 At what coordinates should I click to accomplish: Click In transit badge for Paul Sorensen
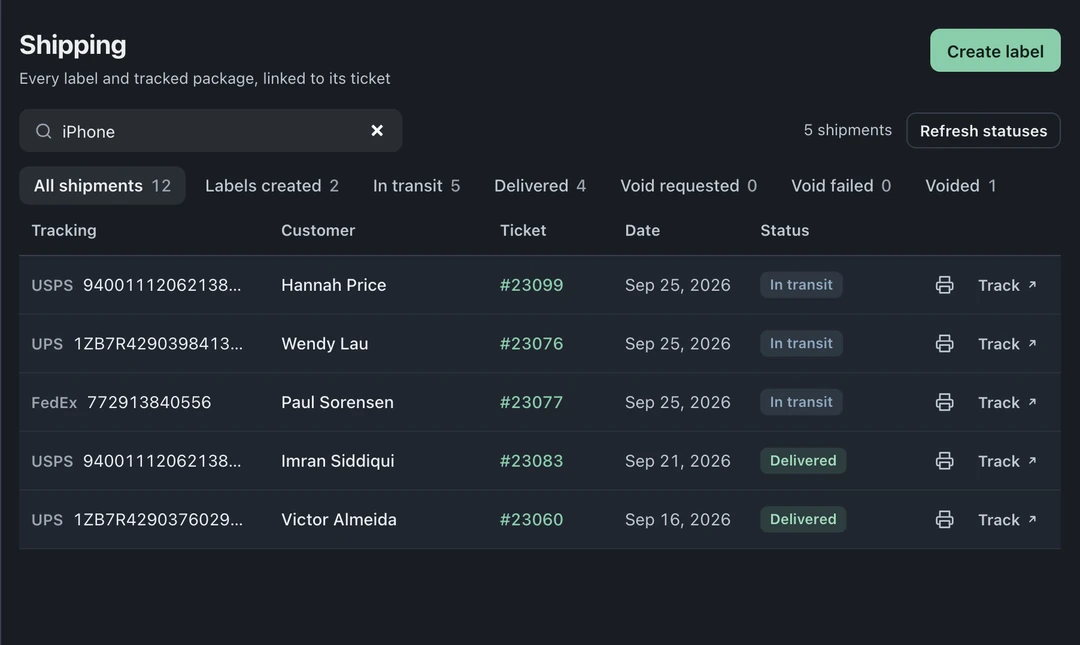click(801, 402)
